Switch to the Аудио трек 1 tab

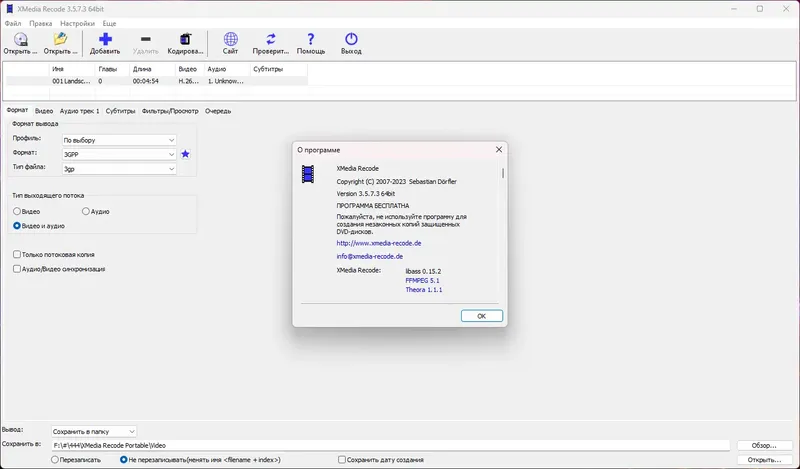point(80,111)
